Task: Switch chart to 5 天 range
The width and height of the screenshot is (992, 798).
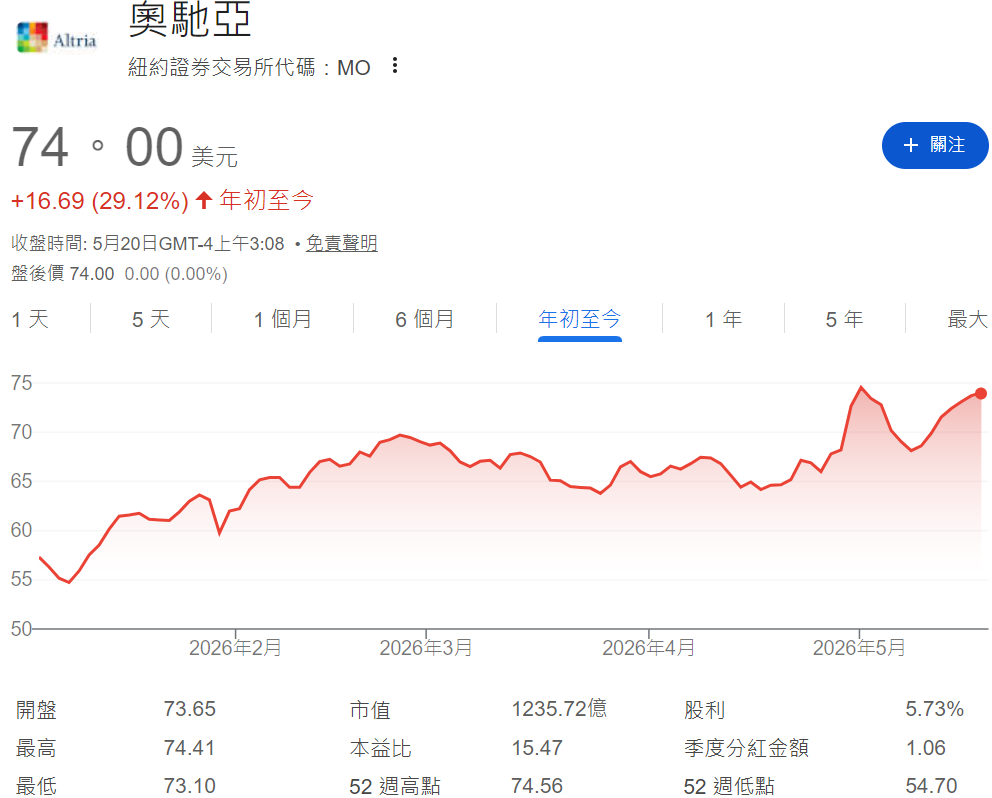Action: [151, 319]
